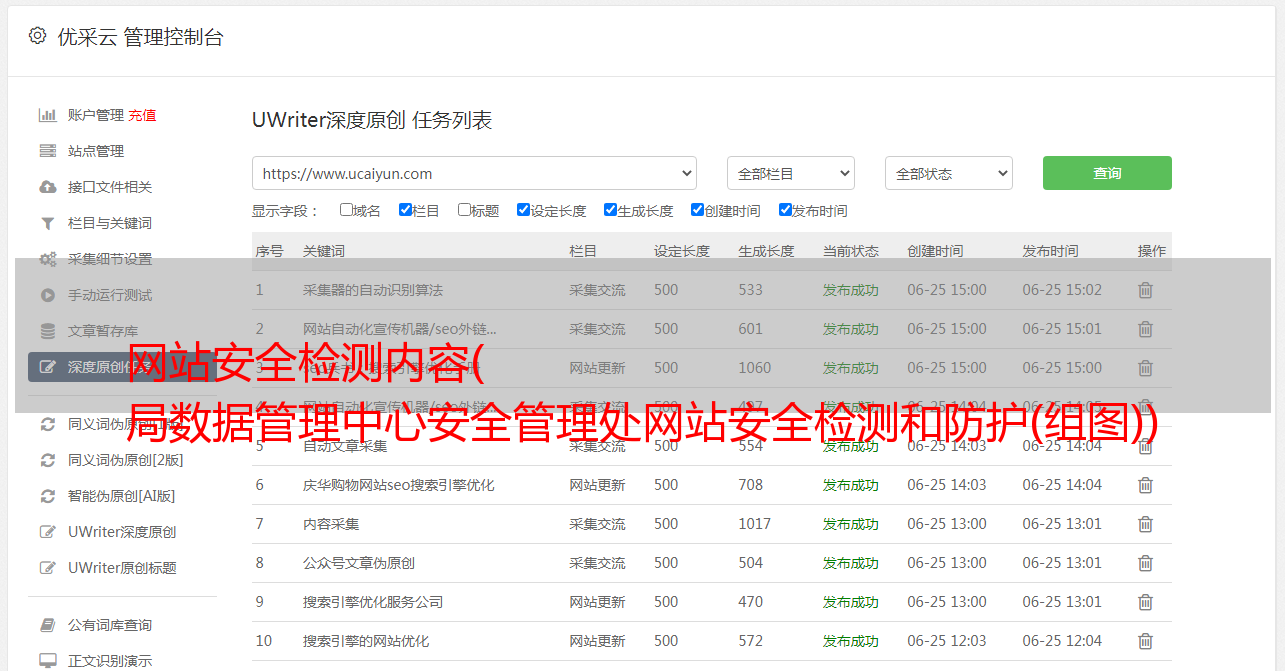Open 账户管理 in the sidebar
The width and height of the screenshot is (1285, 671).
pyautogui.click(x=95, y=115)
